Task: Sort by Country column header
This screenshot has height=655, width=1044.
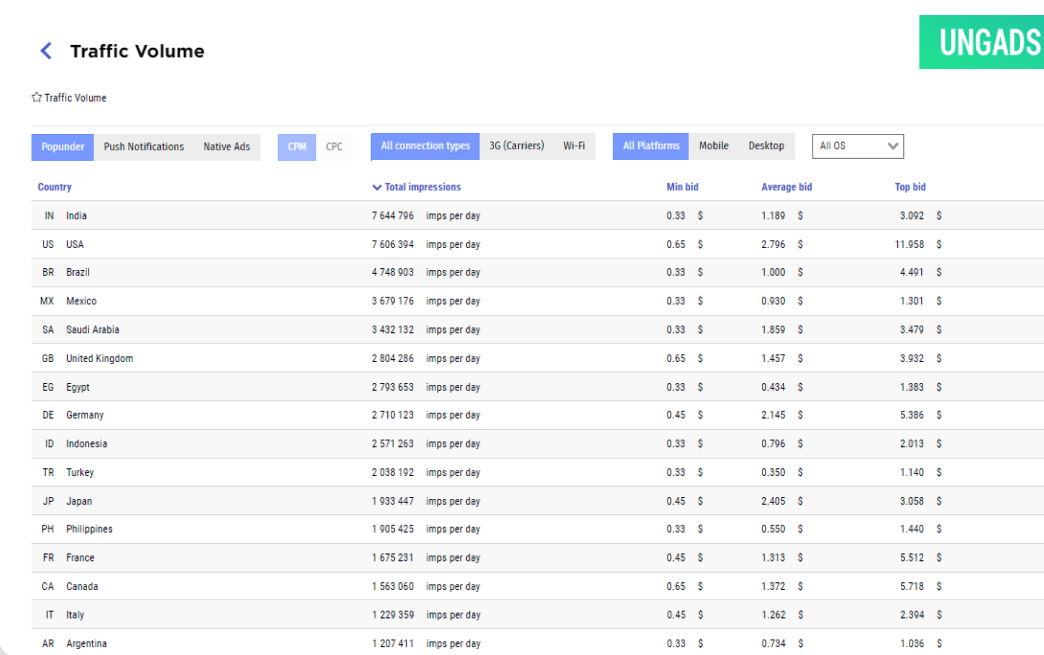Action: tap(55, 187)
